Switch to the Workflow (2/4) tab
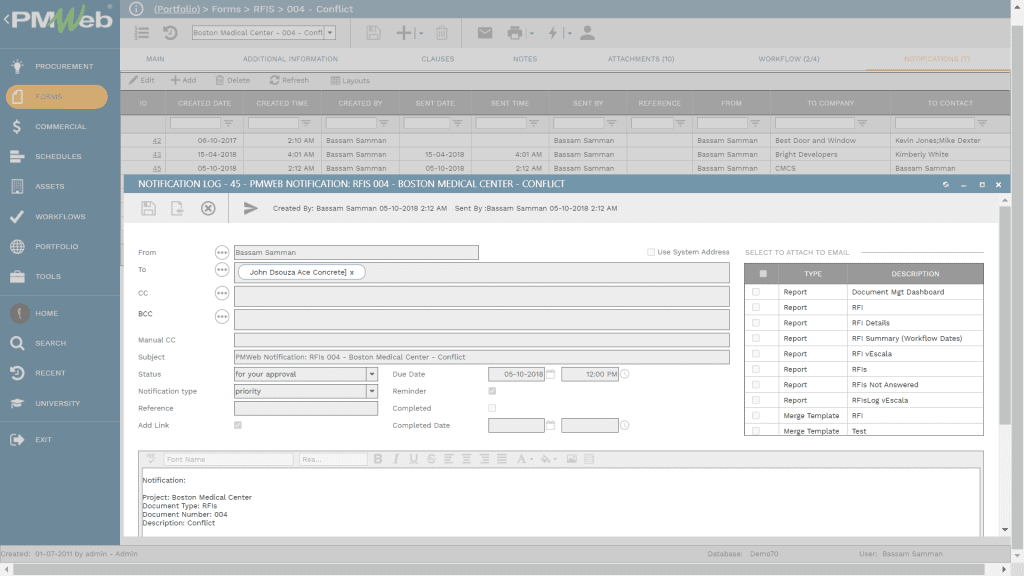The height and width of the screenshot is (576, 1024). pyautogui.click(x=788, y=59)
